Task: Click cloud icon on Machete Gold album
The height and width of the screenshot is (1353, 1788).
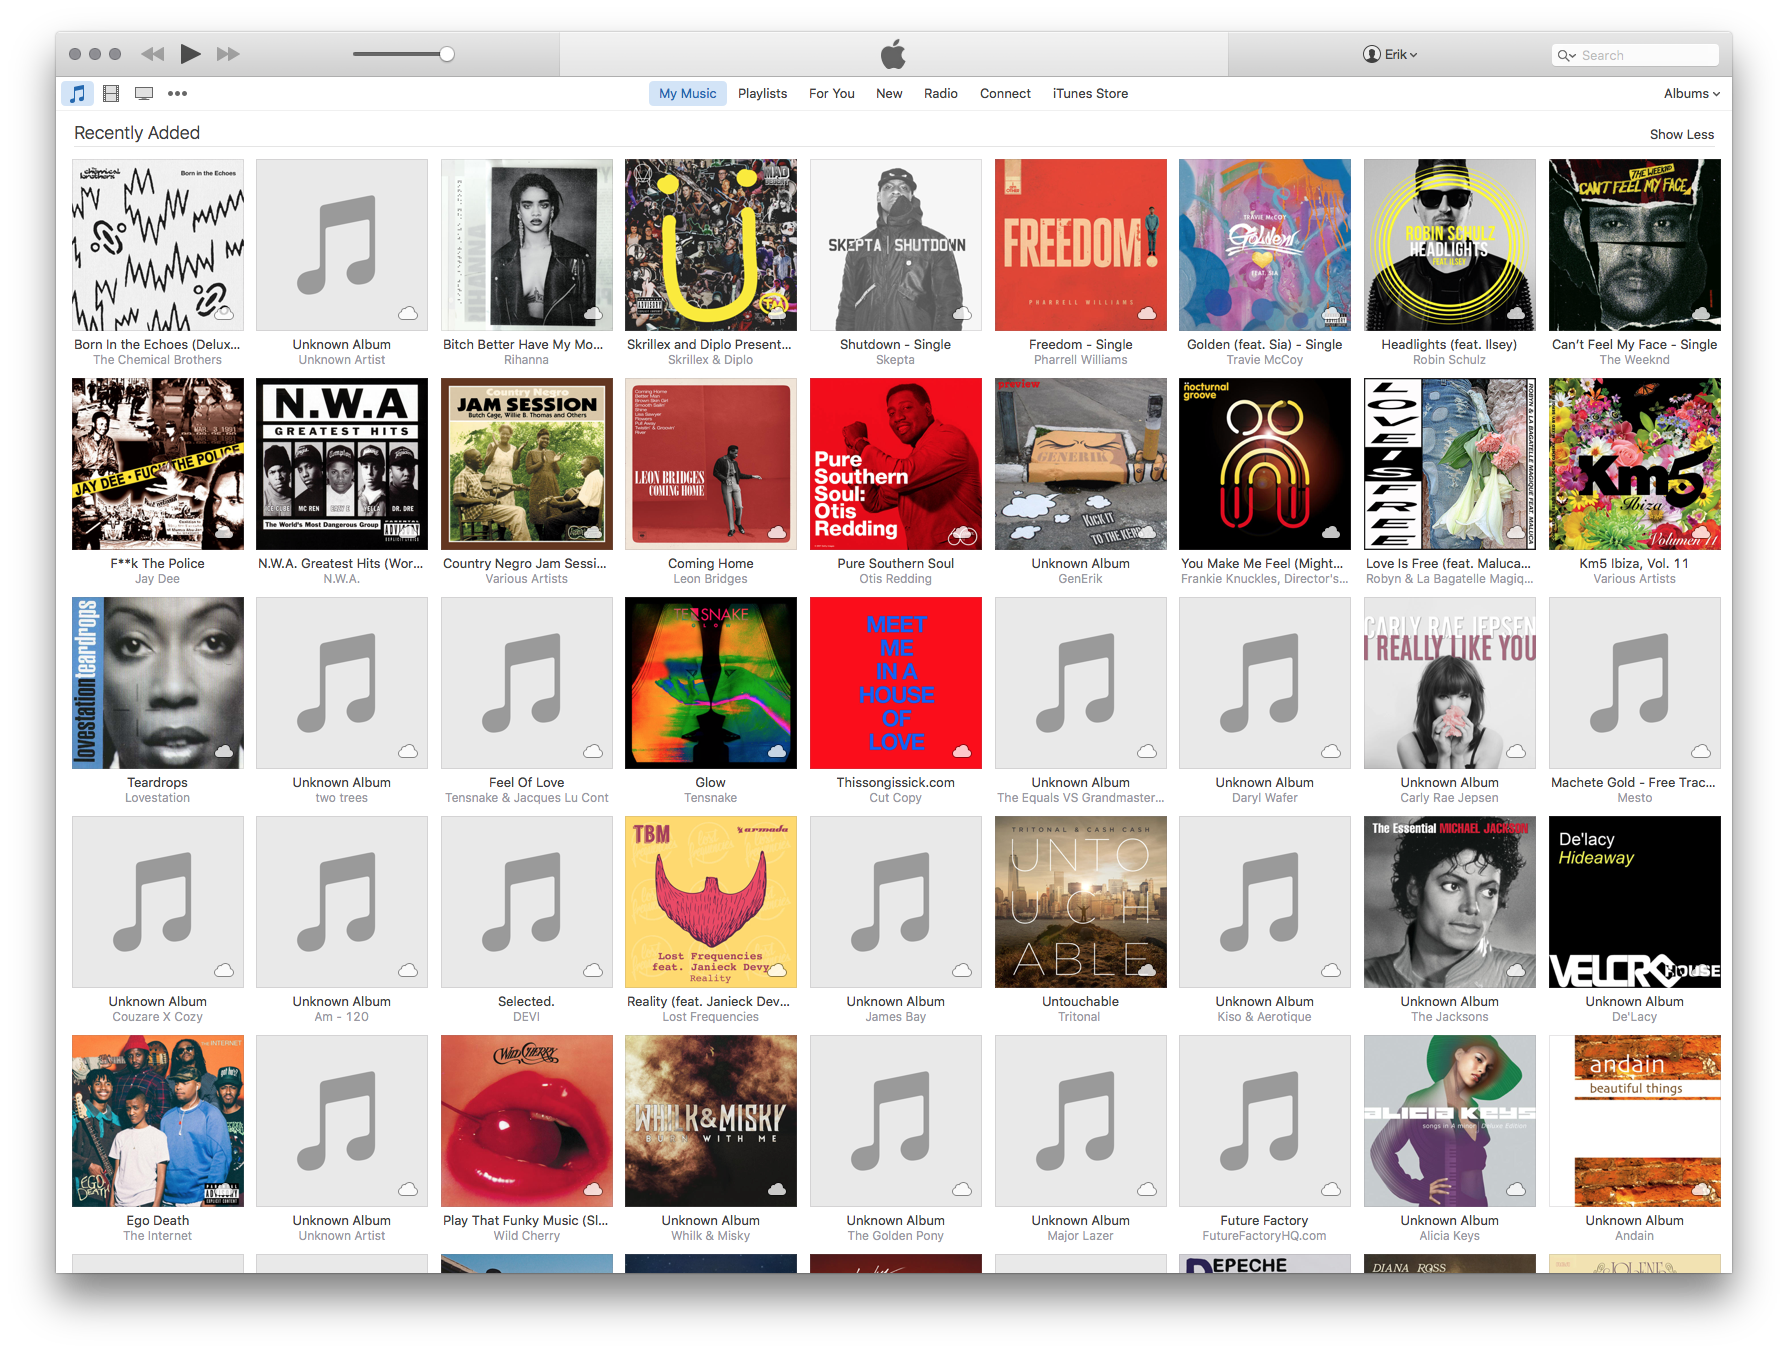Action: click(1701, 751)
